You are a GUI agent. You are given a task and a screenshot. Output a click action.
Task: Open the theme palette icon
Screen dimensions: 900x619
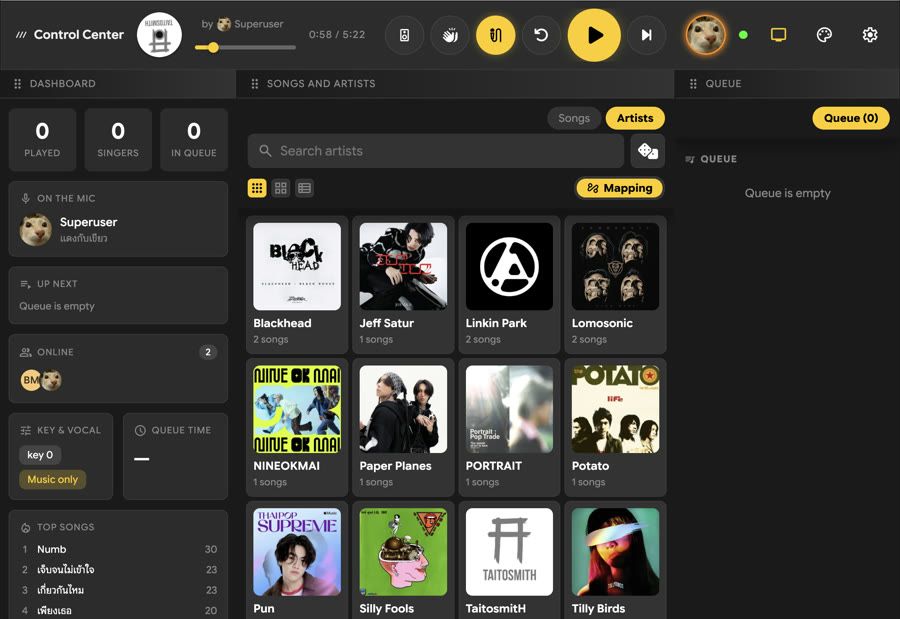tap(824, 35)
